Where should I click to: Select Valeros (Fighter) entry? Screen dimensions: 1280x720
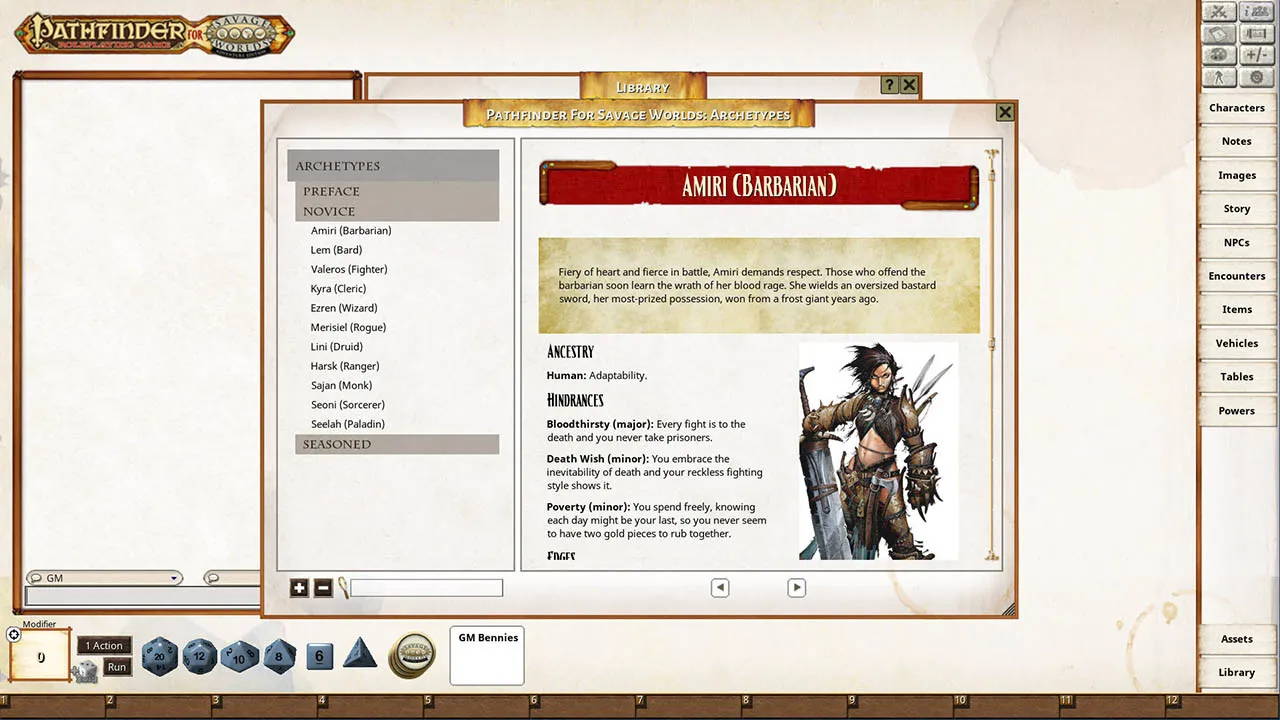[349, 269]
